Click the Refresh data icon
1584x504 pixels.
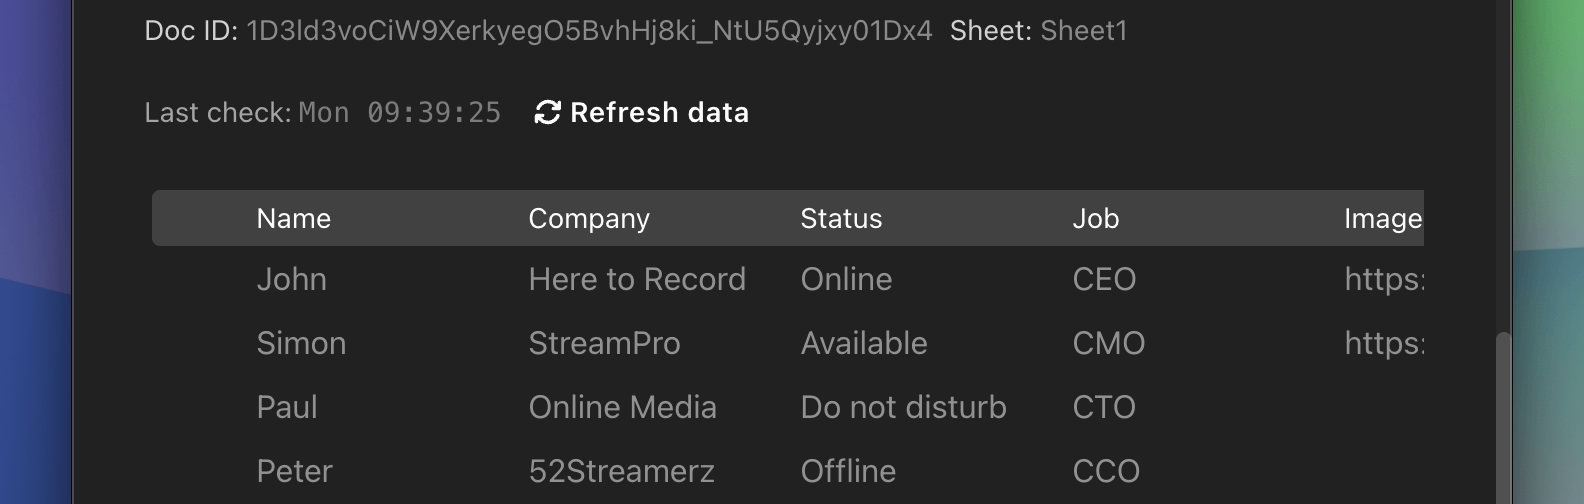pos(547,113)
